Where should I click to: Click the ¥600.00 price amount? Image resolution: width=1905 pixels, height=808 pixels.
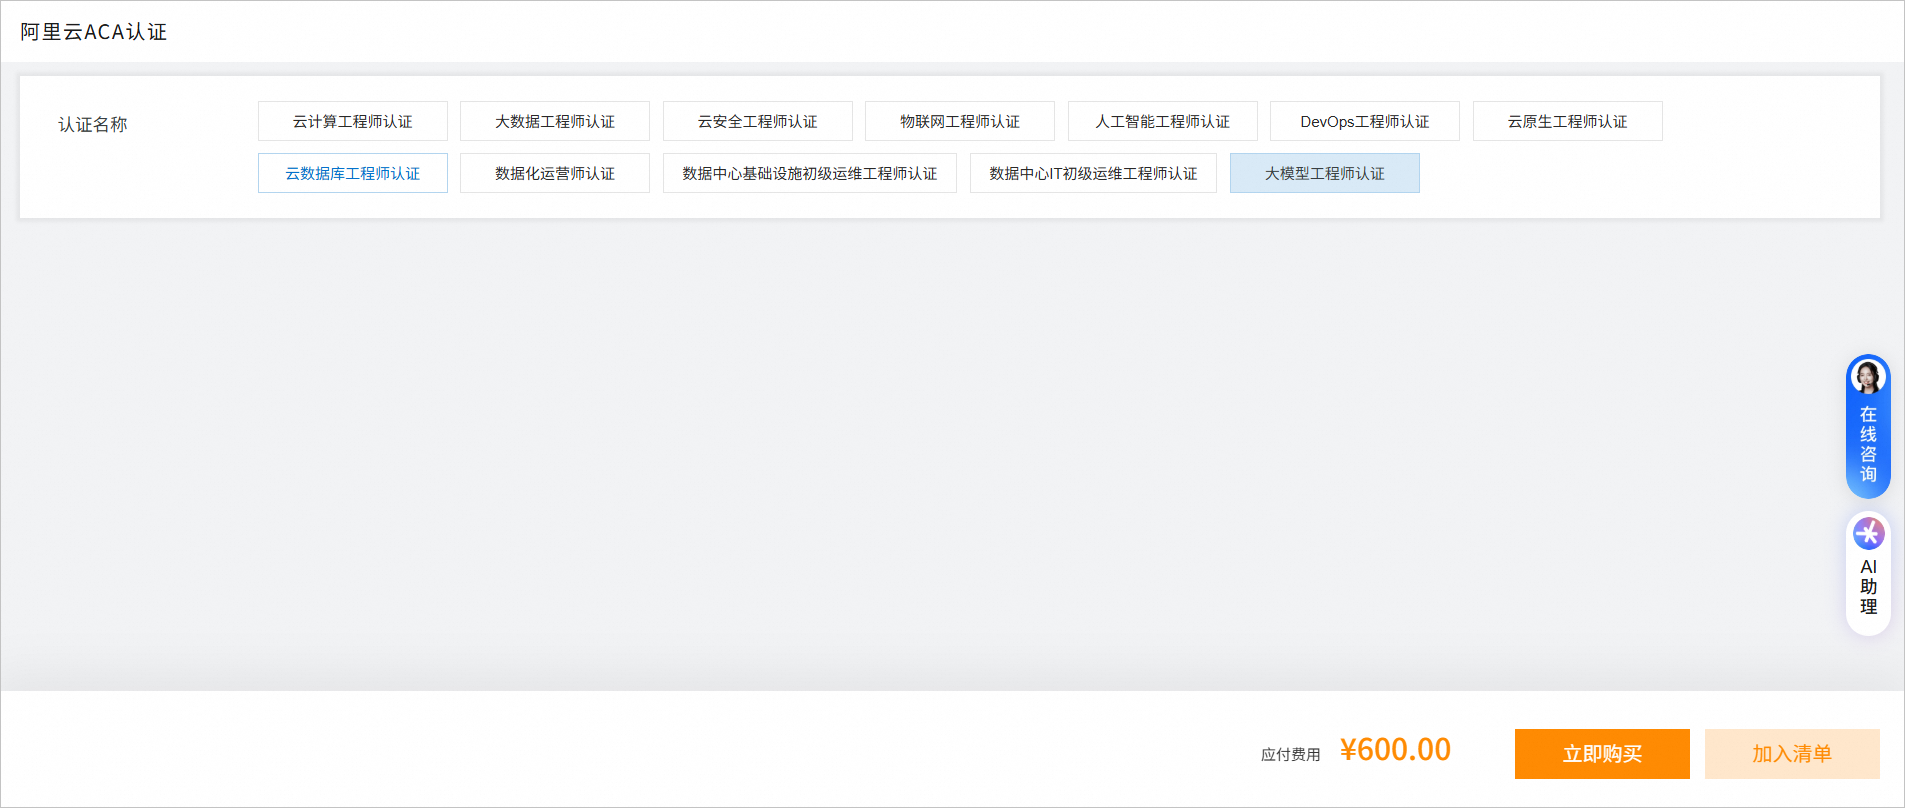pos(1395,750)
